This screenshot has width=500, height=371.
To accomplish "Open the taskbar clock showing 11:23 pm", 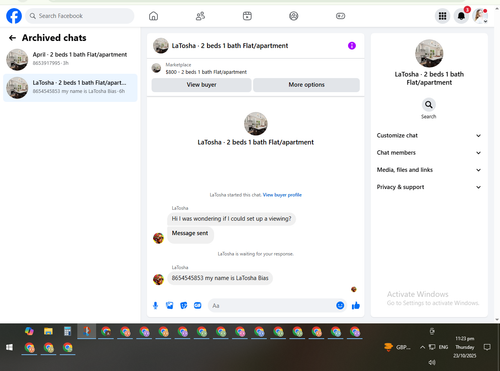I will 465,347.
